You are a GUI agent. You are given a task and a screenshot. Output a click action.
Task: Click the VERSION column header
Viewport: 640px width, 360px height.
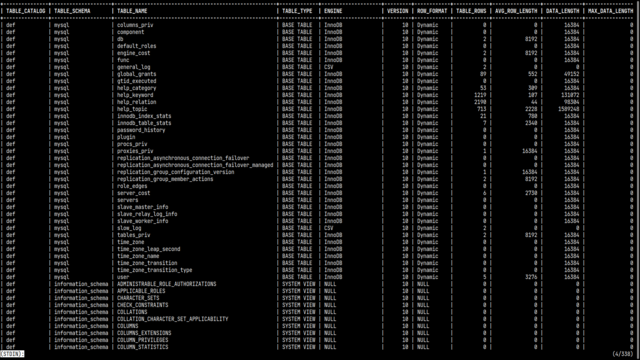[398, 11]
